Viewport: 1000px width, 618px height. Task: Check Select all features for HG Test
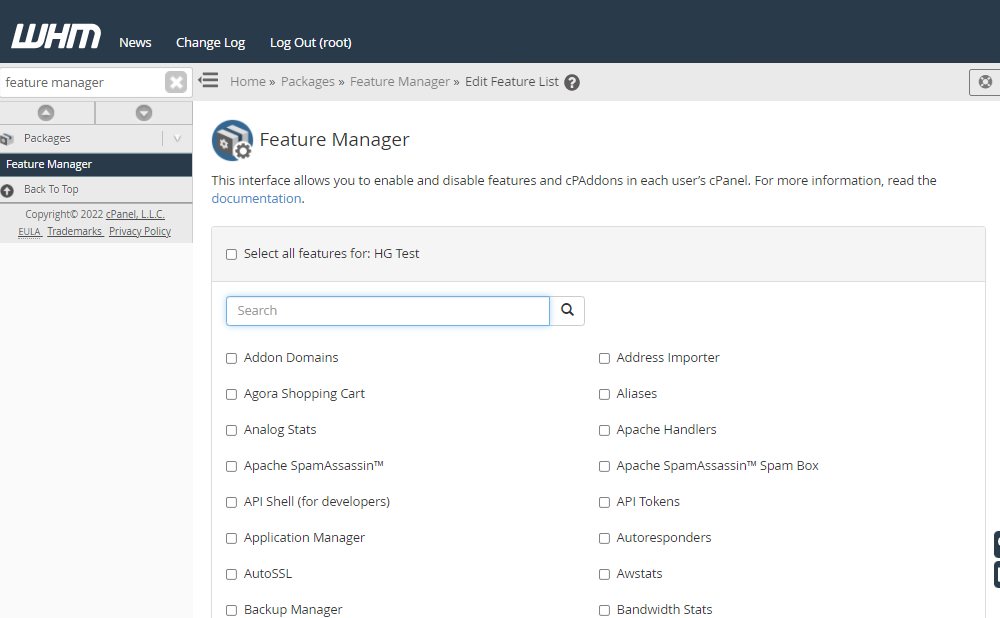(x=231, y=254)
